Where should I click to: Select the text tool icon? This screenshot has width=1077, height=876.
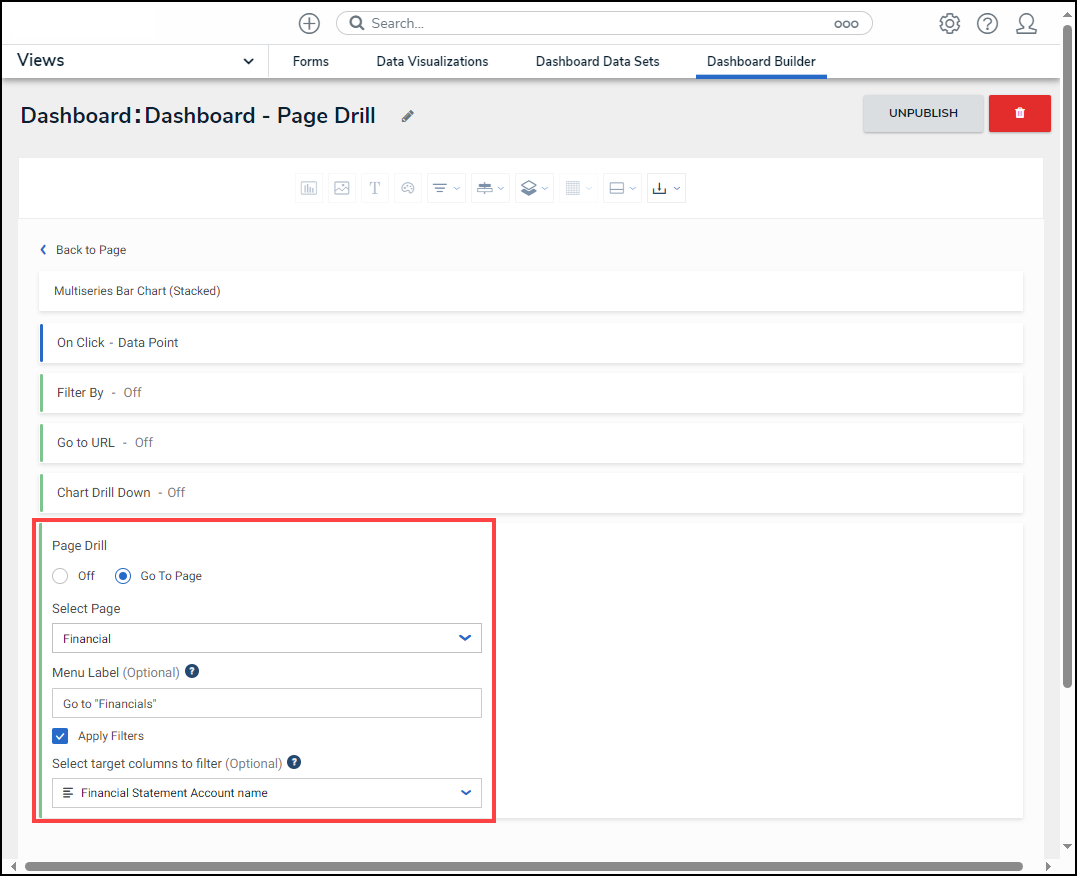click(375, 188)
